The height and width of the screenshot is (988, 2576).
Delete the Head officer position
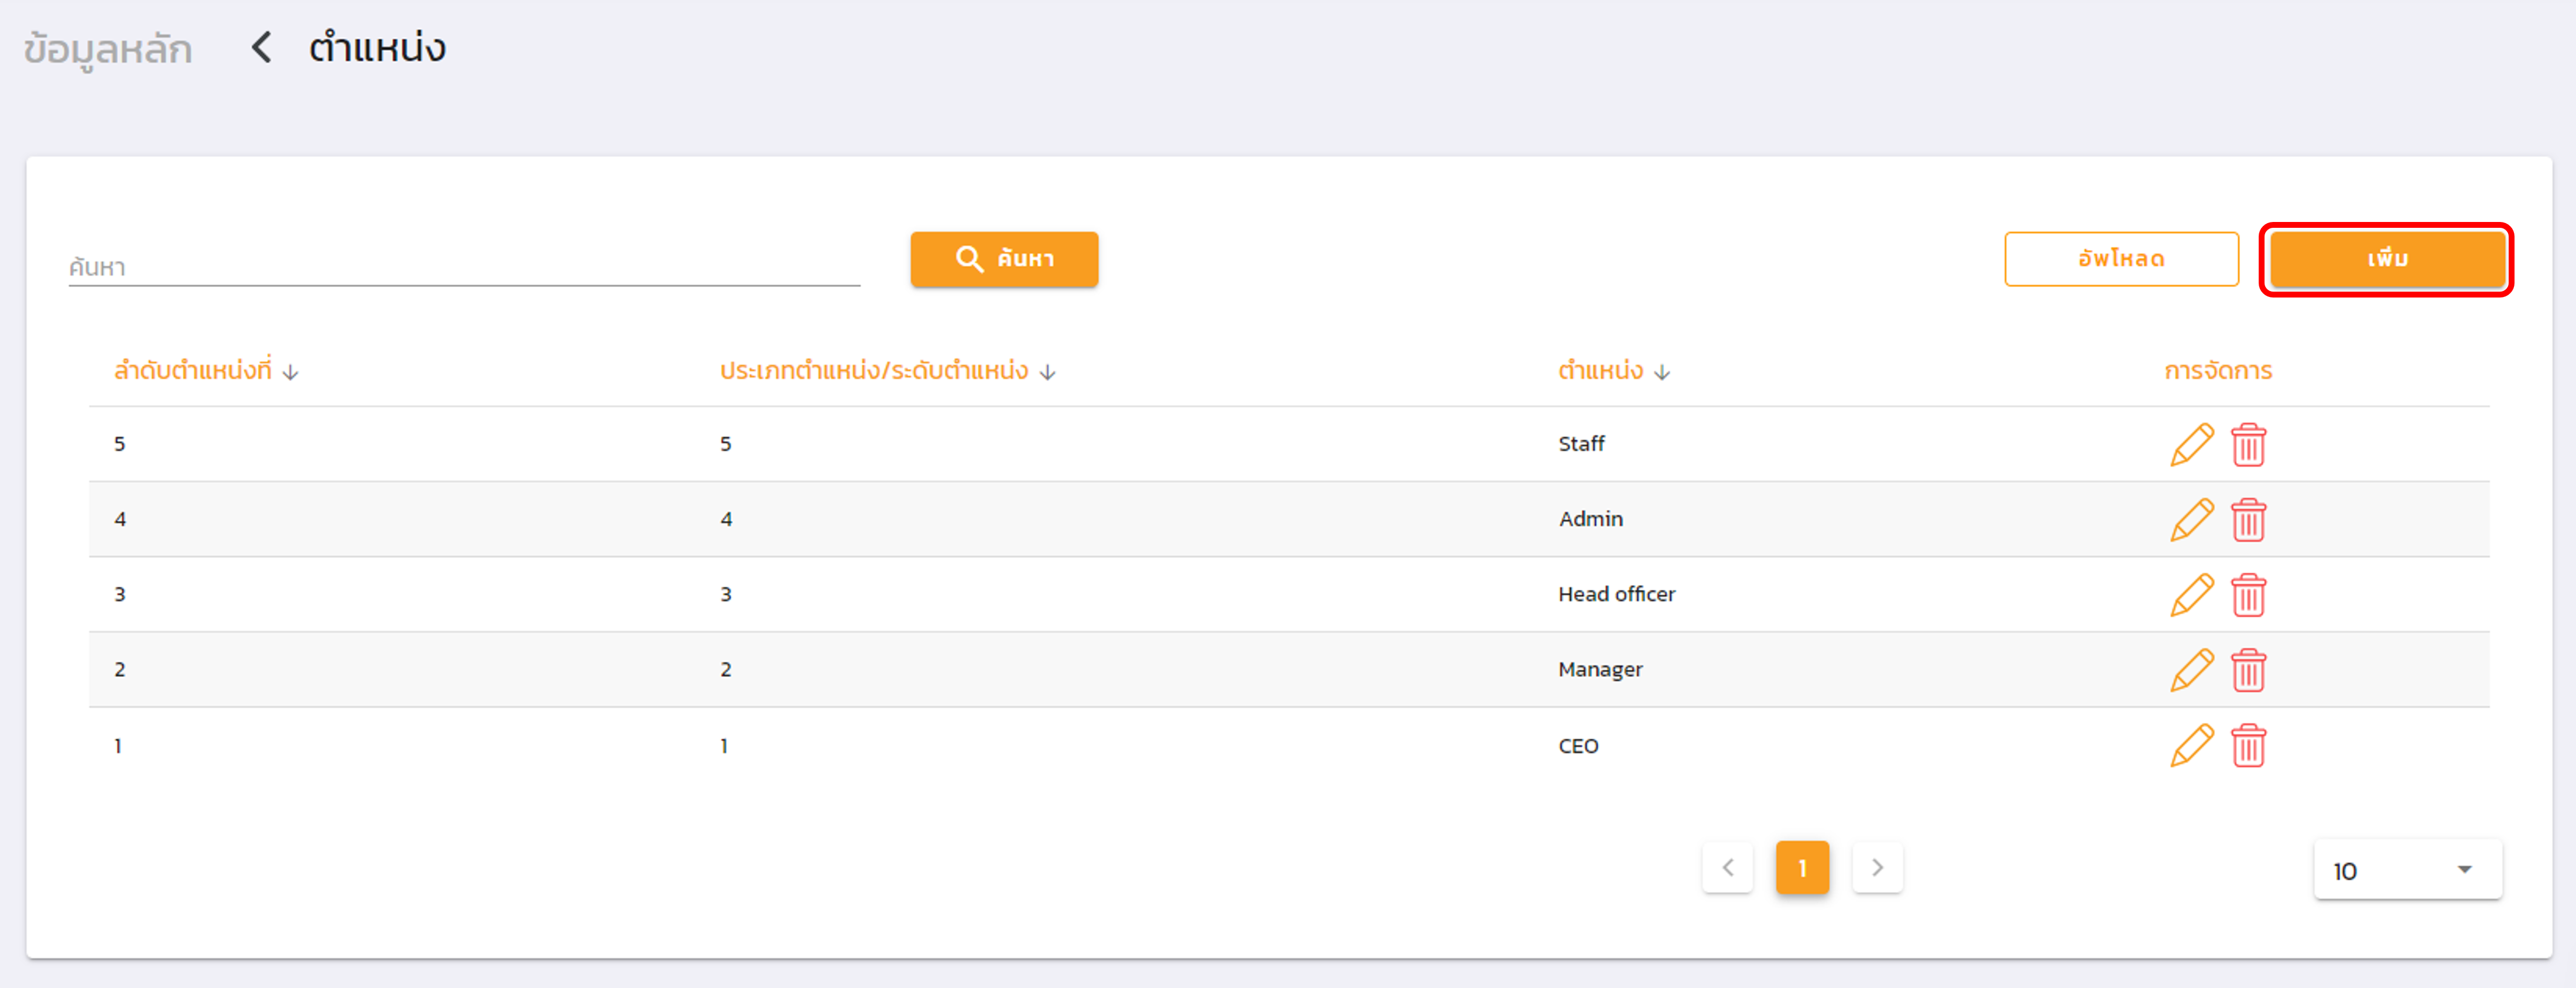click(x=2248, y=595)
